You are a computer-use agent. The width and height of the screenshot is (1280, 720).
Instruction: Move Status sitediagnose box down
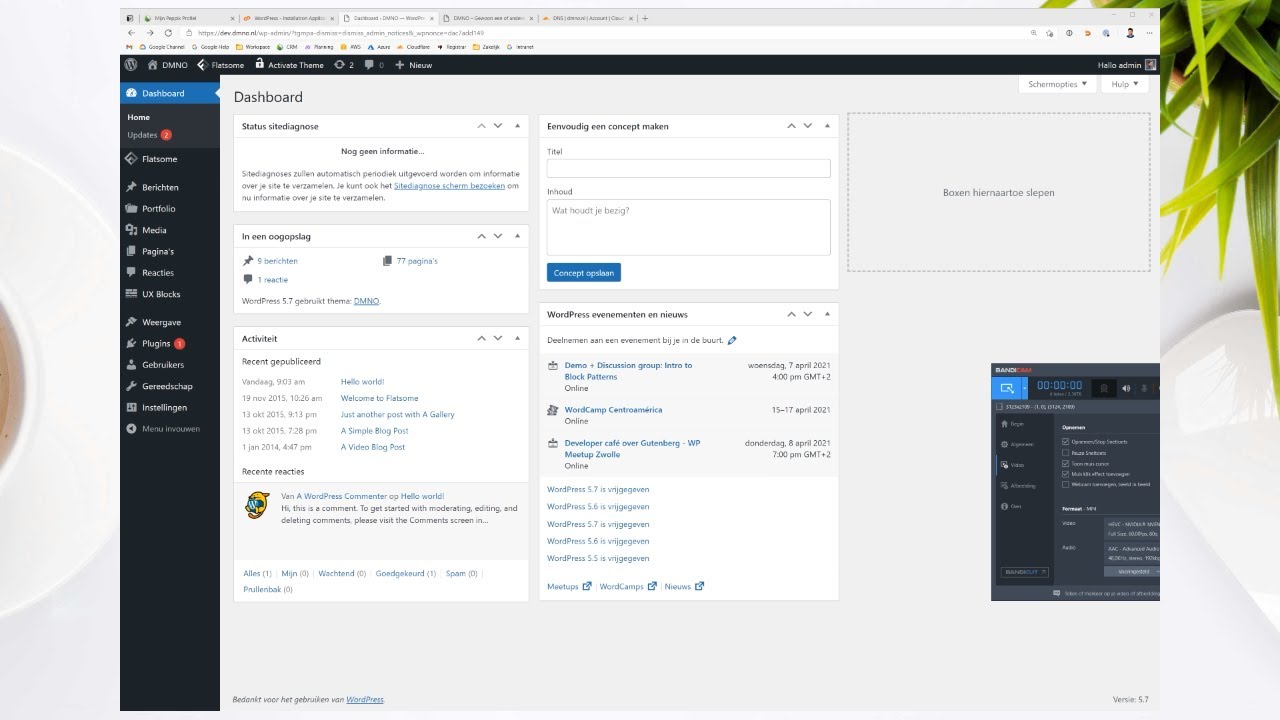pos(498,126)
